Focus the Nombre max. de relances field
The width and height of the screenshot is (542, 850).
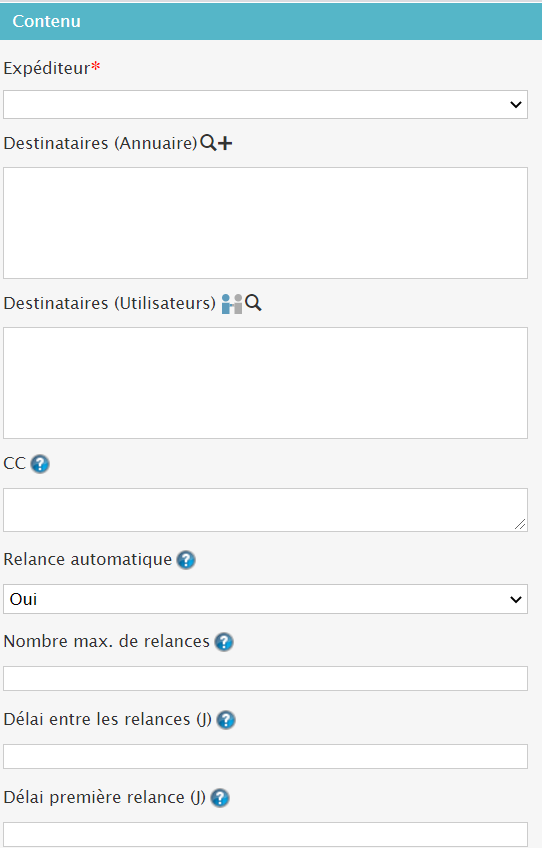pyautogui.click(x=266, y=679)
